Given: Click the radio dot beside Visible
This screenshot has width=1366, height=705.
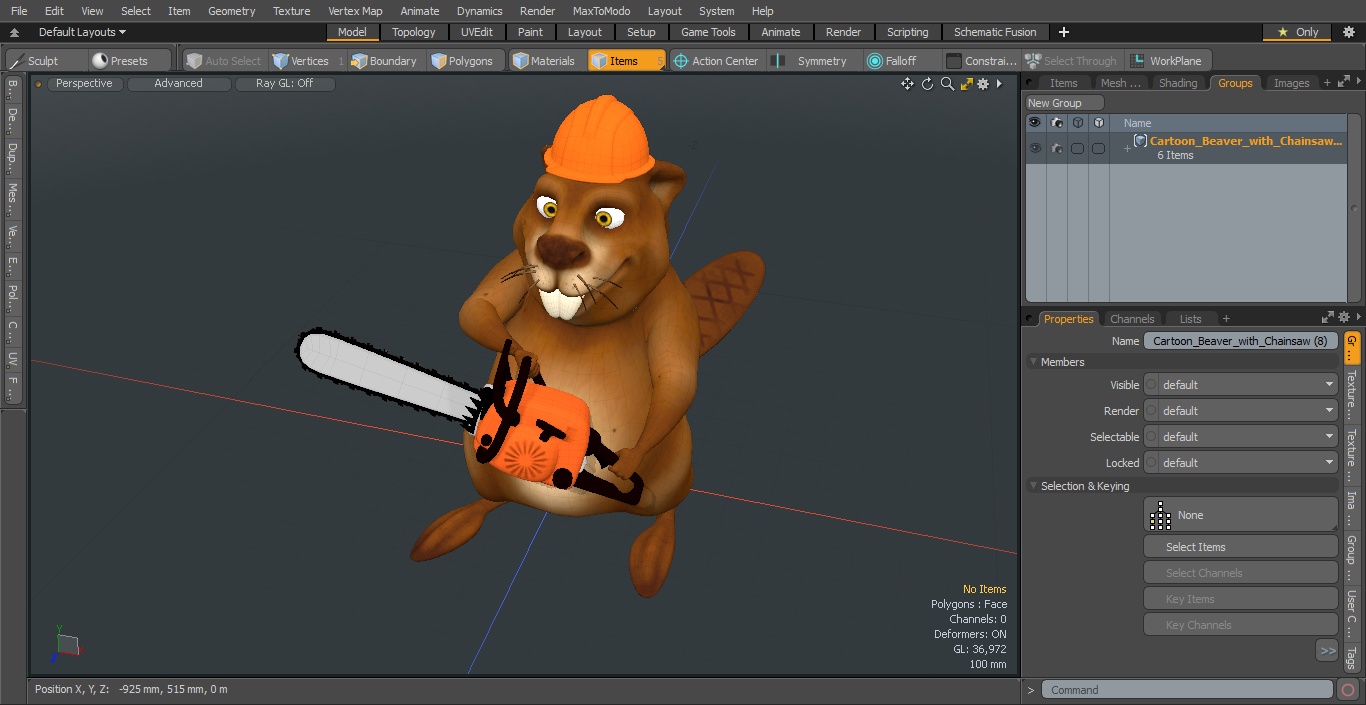Looking at the screenshot, I should (x=1151, y=384).
